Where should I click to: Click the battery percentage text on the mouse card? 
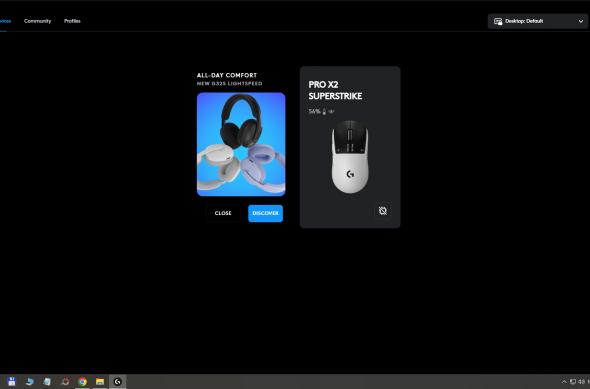click(314, 111)
